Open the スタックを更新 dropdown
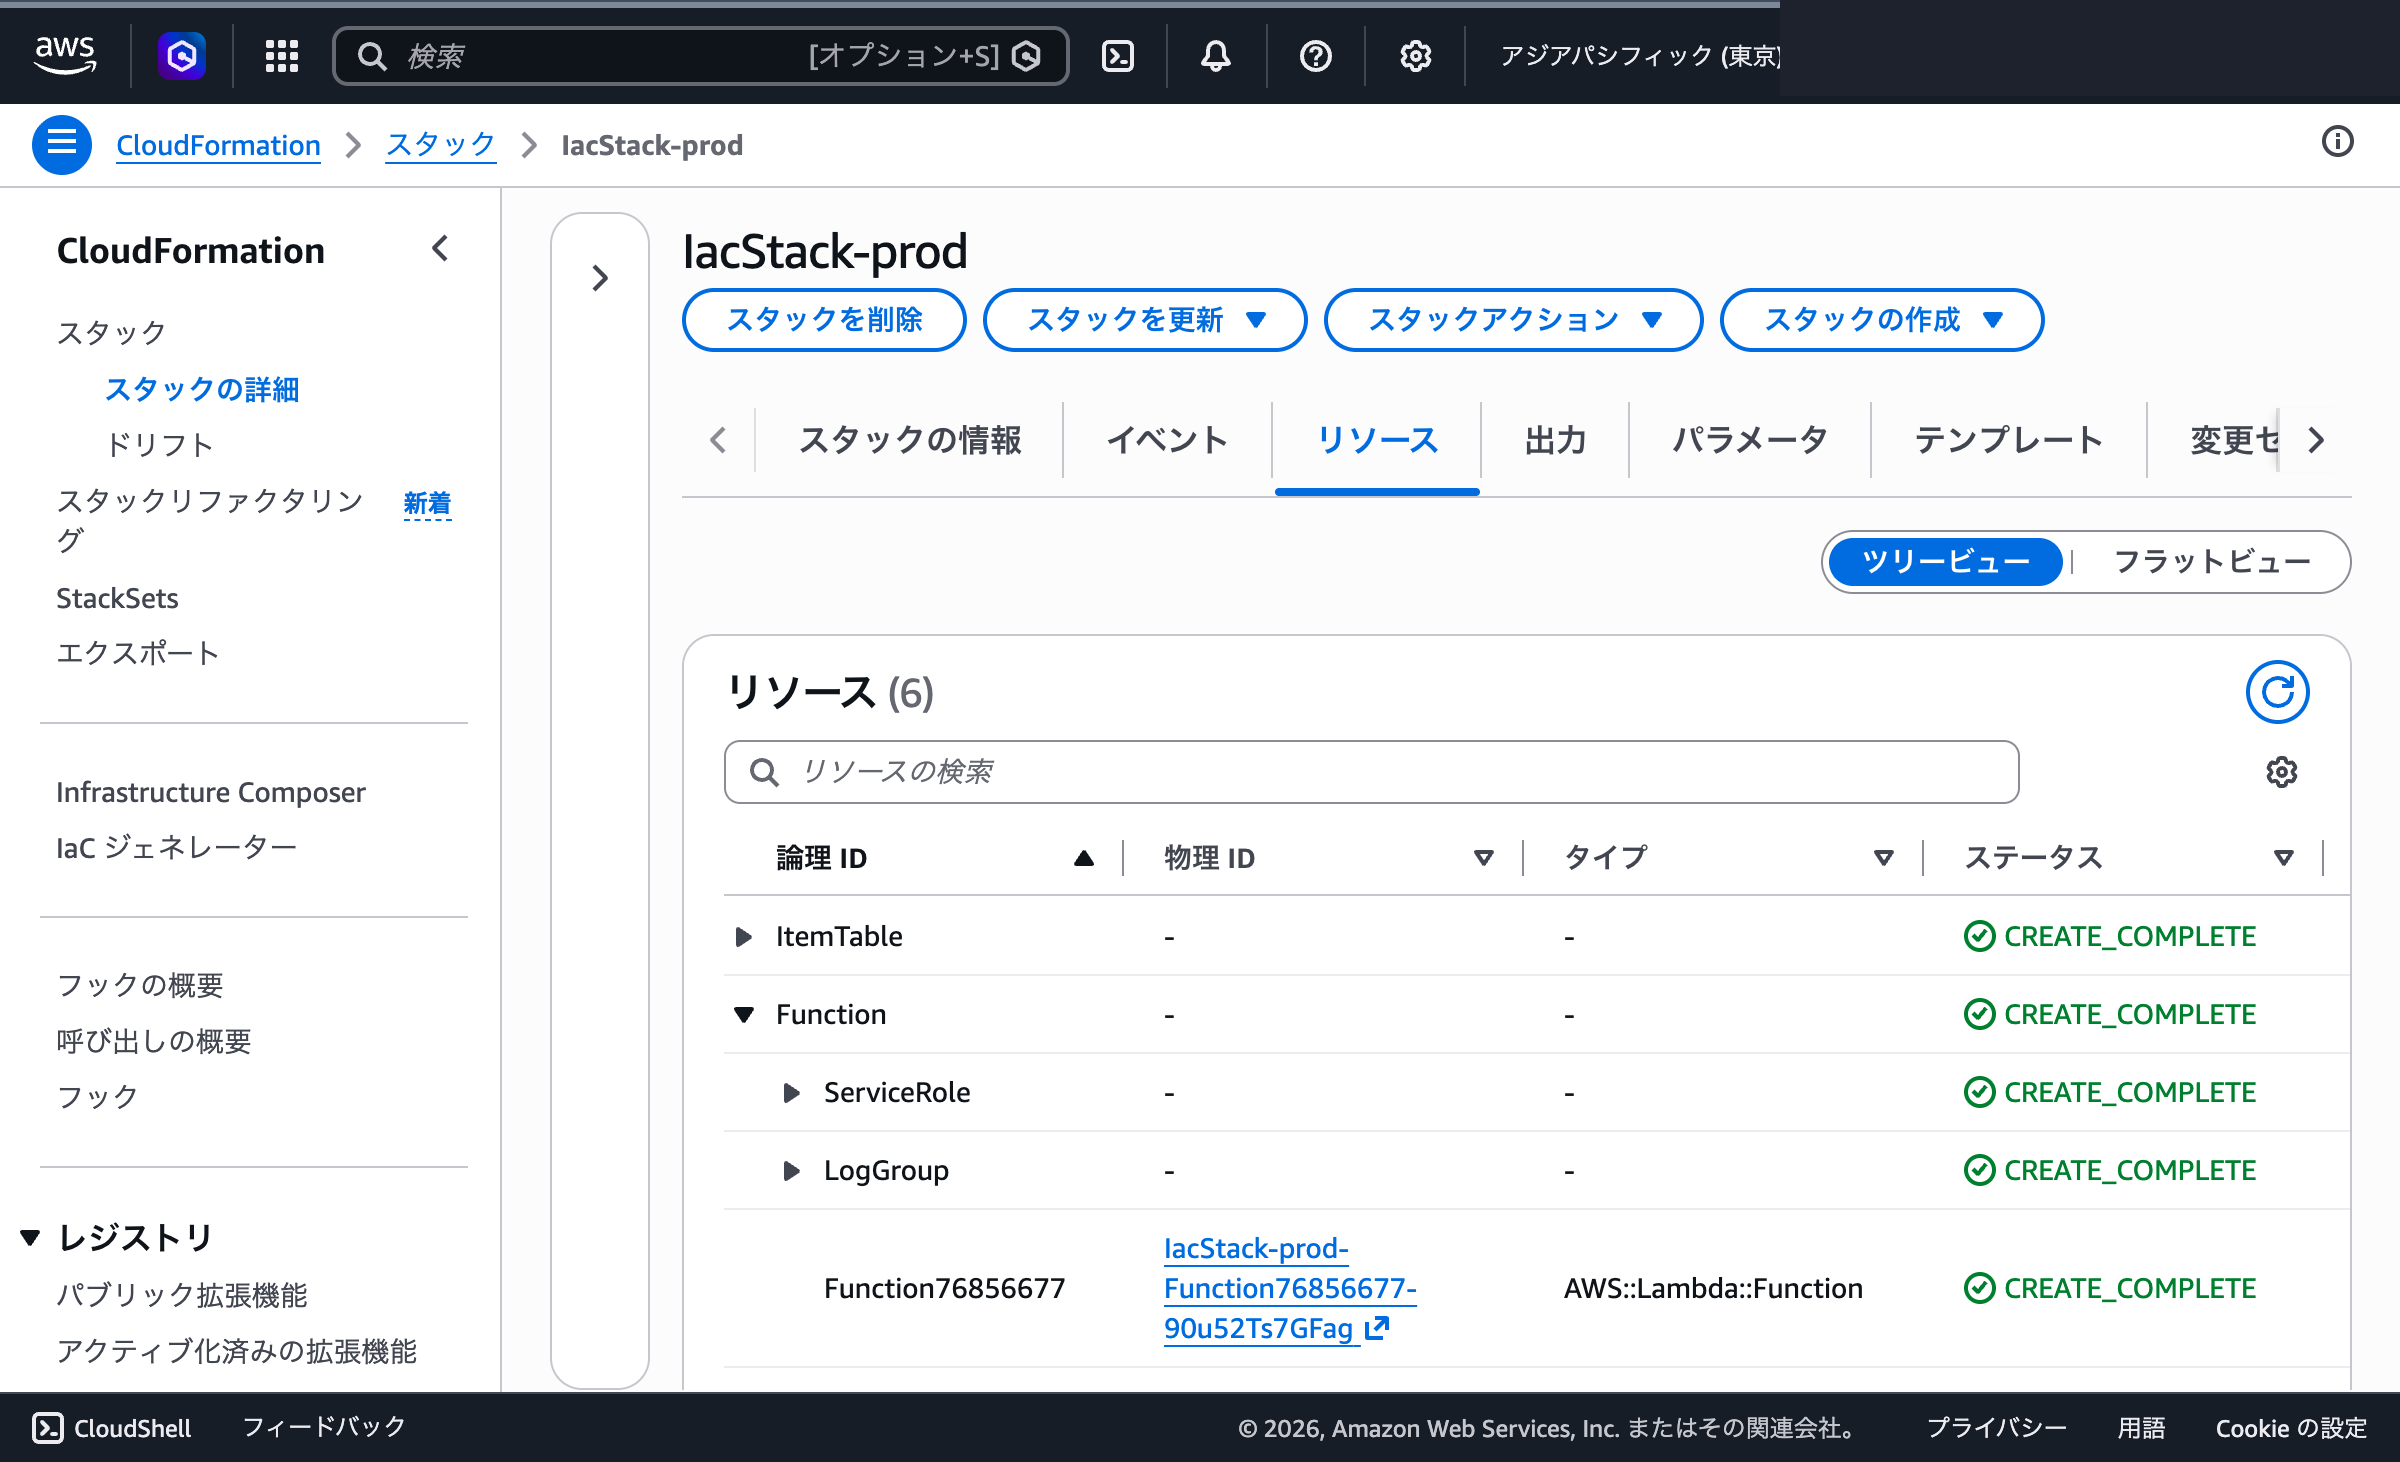 [x=1145, y=320]
